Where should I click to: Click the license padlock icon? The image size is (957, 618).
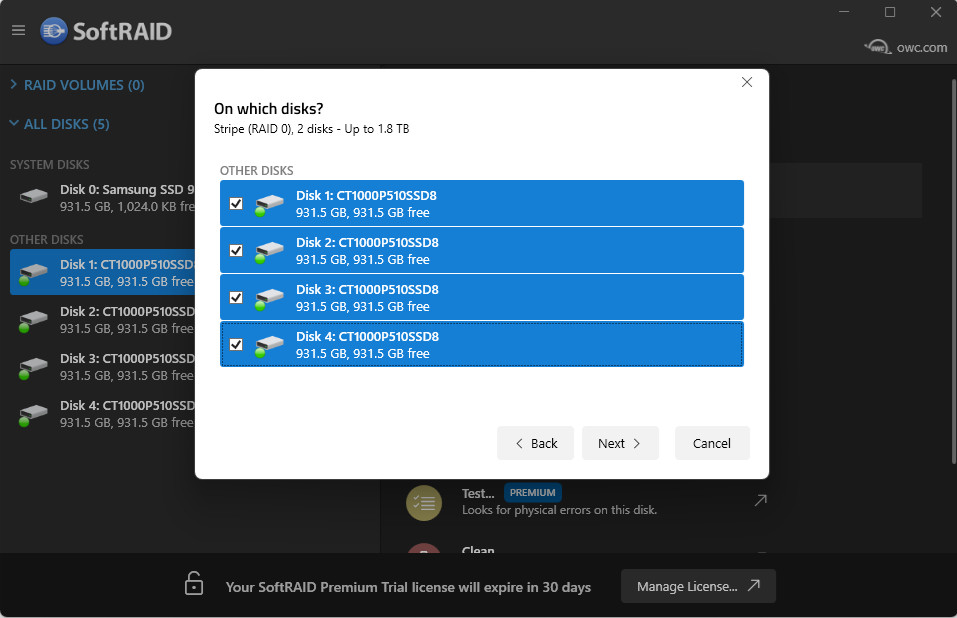pyautogui.click(x=194, y=583)
